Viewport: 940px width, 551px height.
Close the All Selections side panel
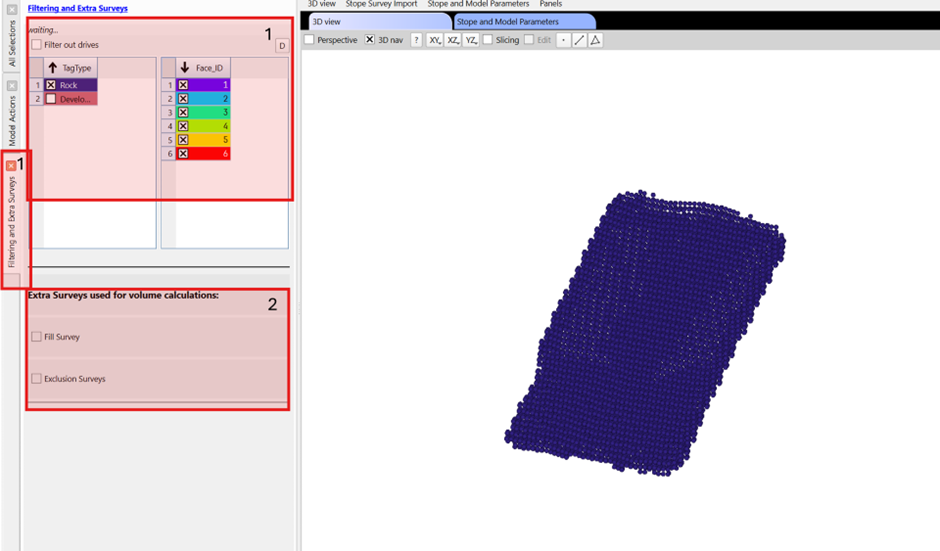pyautogui.click(x=11, y=6)
